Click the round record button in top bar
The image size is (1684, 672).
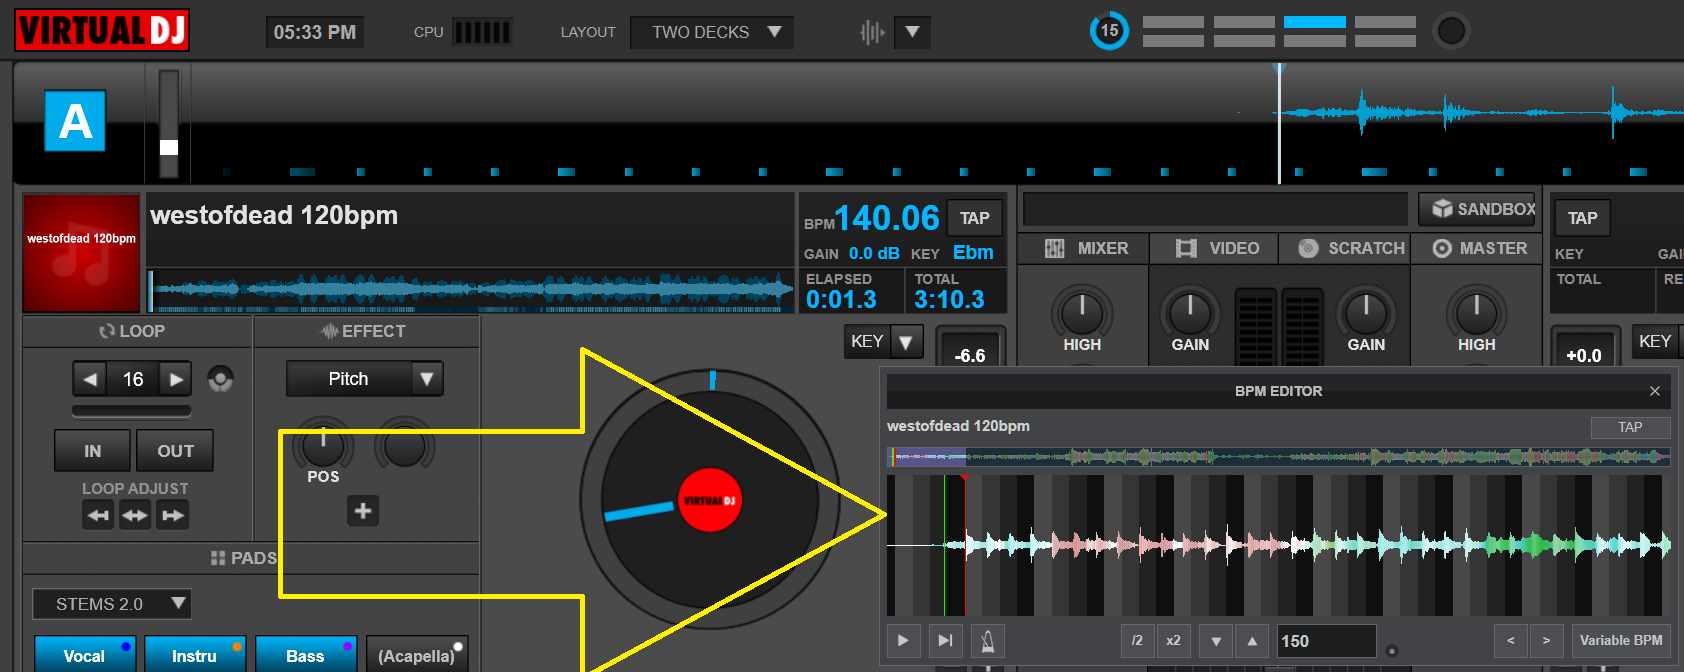pyautogui.click(x=1451, y=31)
